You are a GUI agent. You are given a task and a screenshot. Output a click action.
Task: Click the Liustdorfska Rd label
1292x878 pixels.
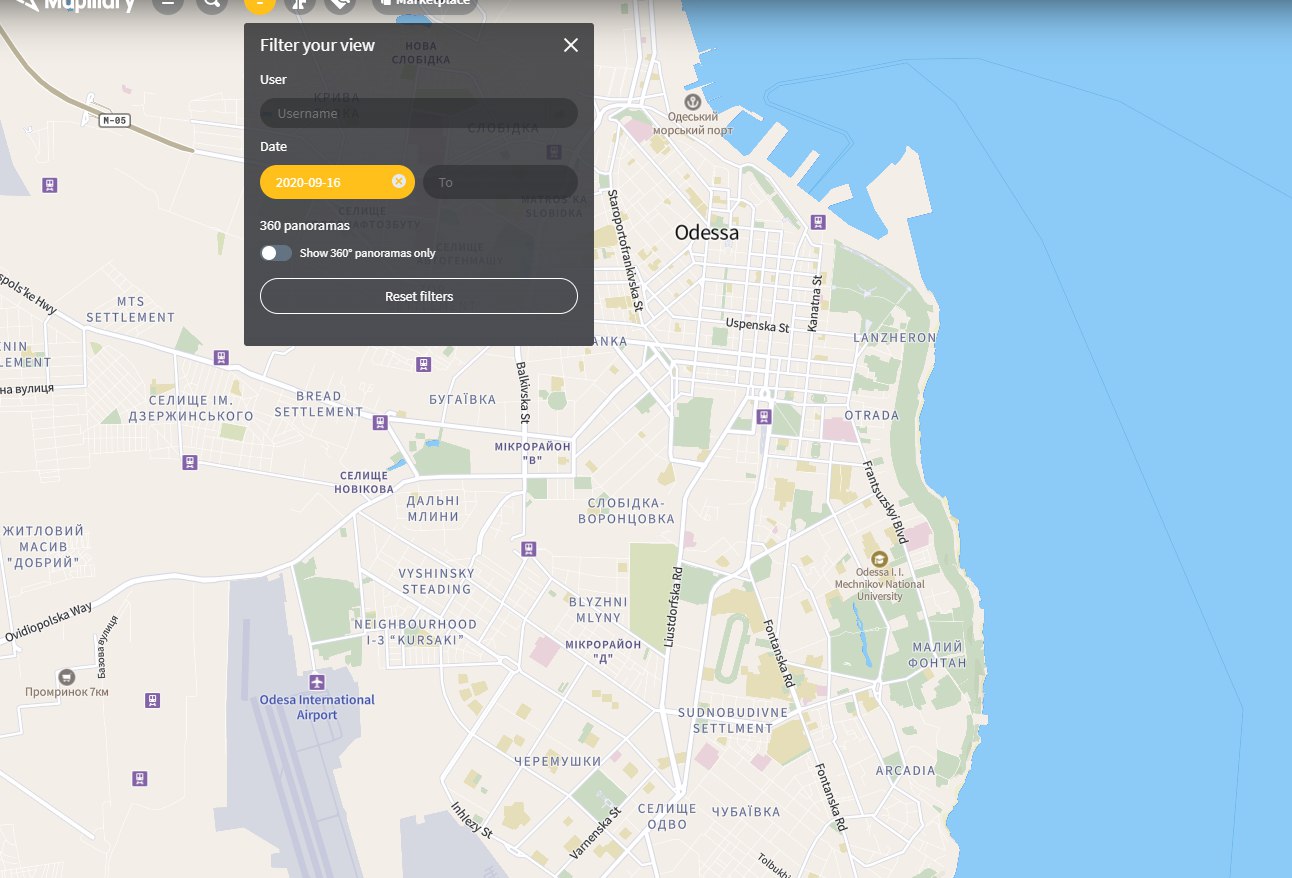click(674, 608)
